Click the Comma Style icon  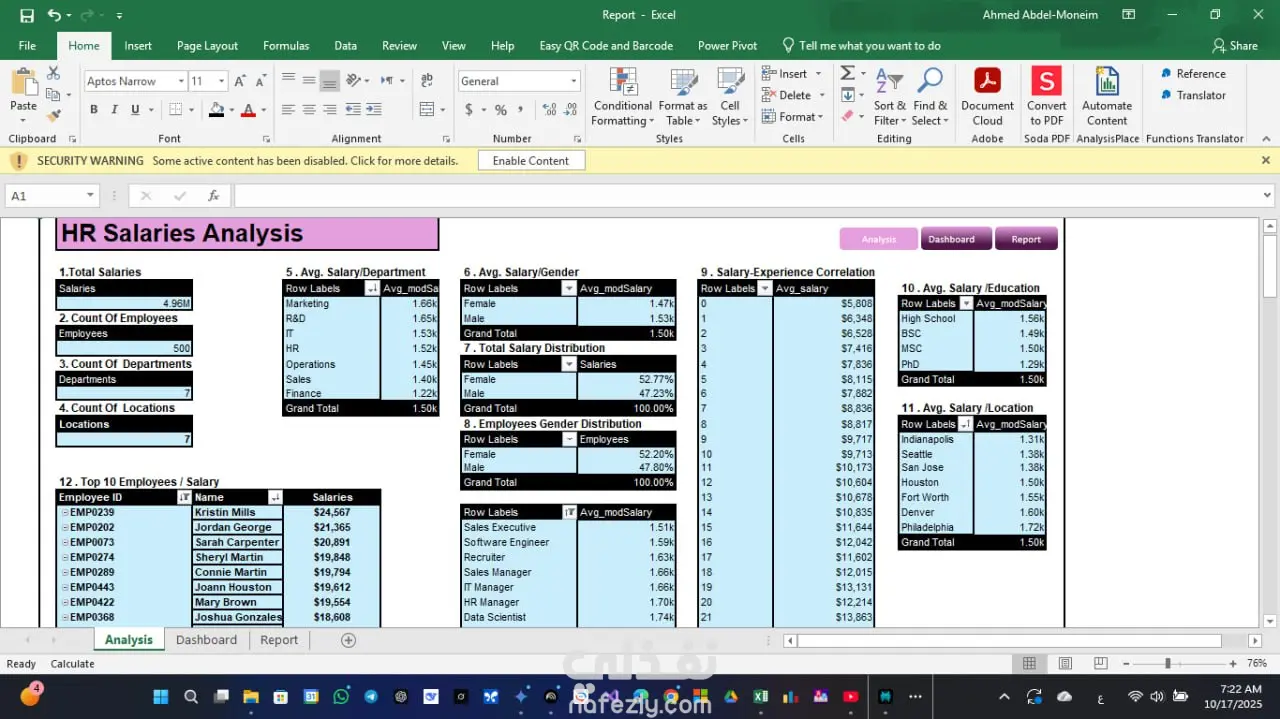[x=523, y=110]
